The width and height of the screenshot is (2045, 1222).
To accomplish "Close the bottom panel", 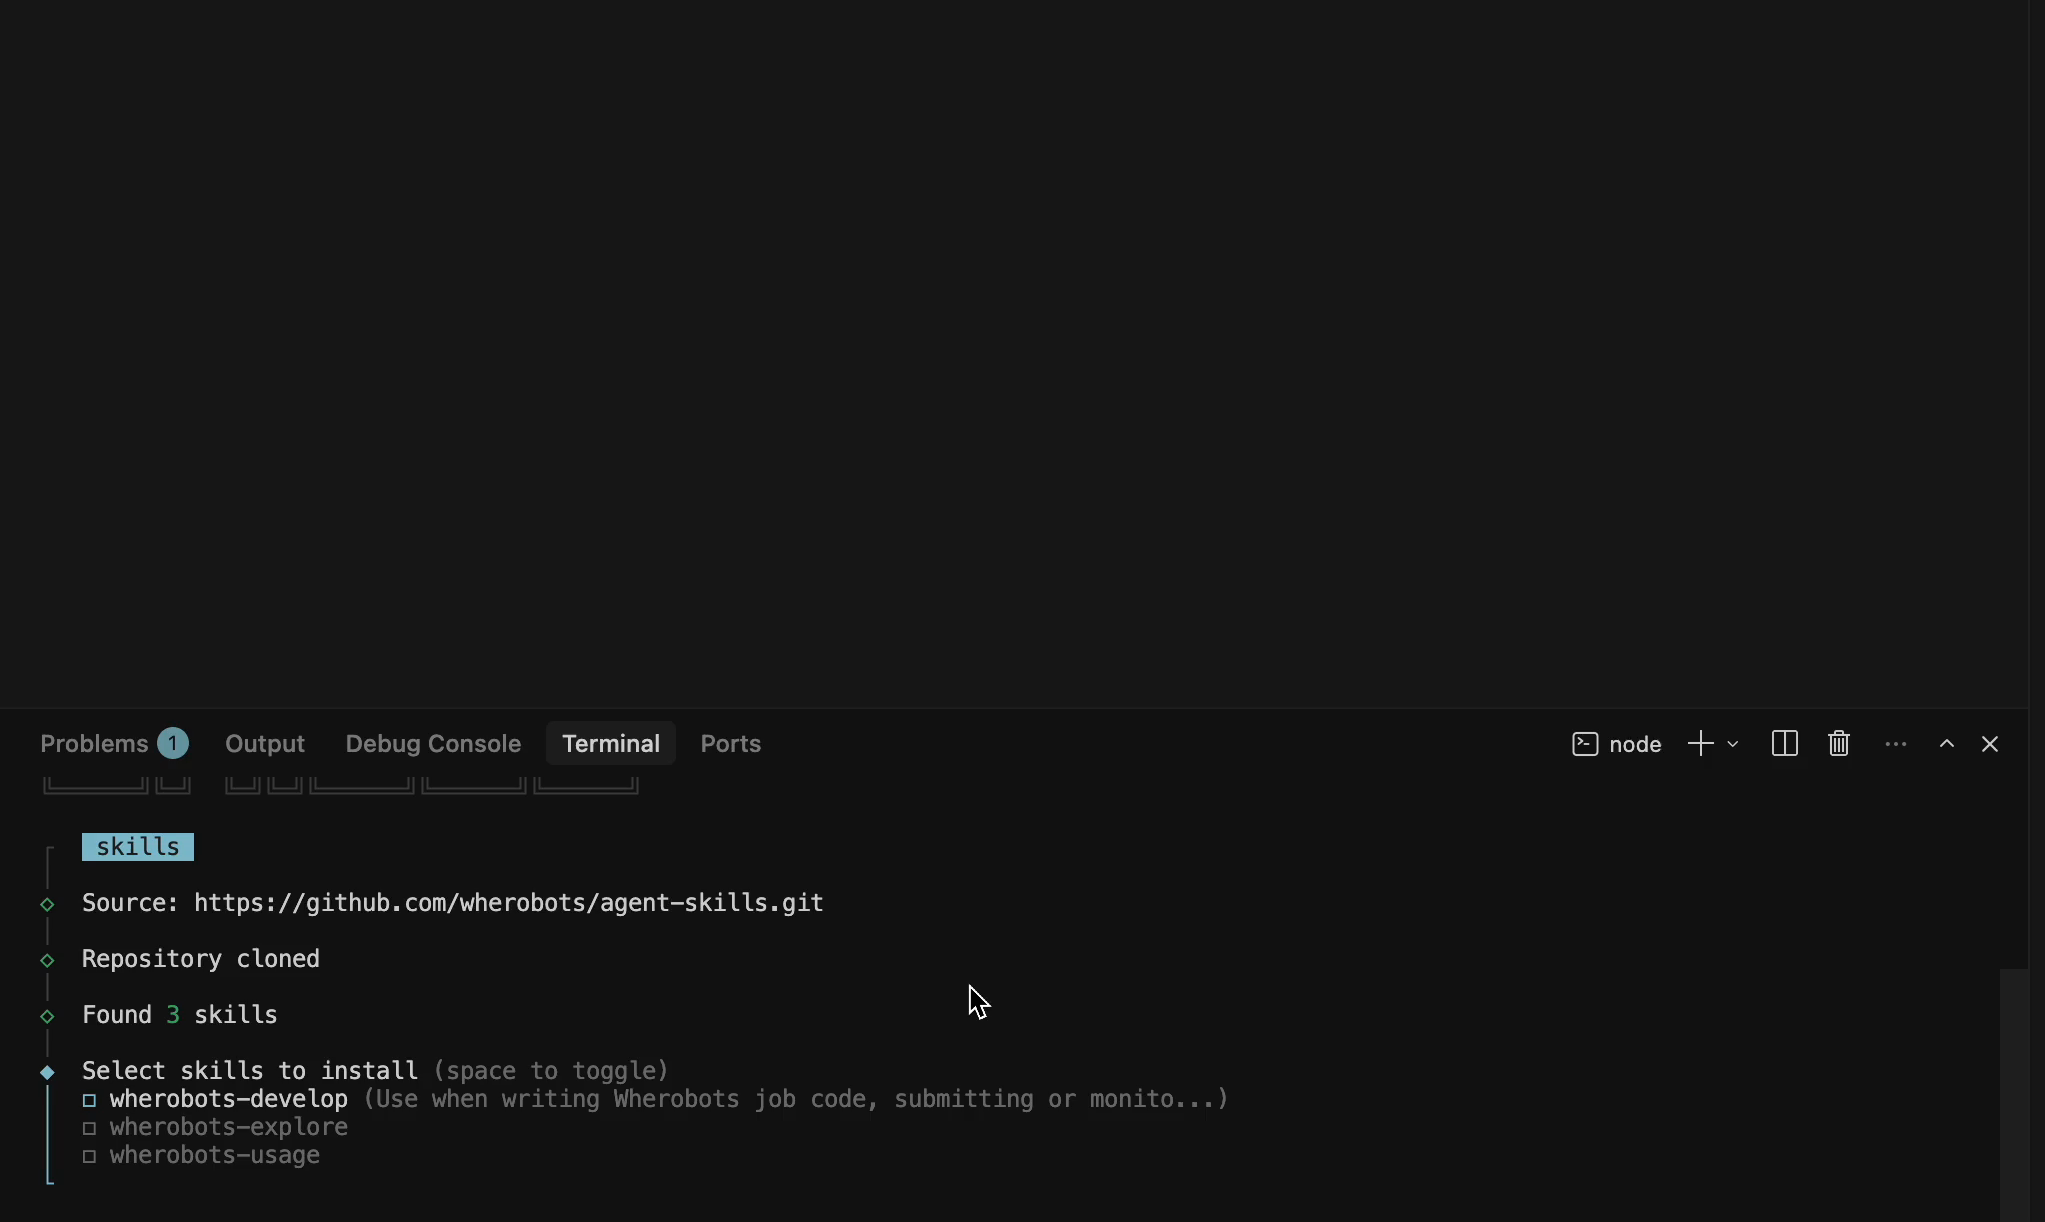I will click(x=1990, y=744).
